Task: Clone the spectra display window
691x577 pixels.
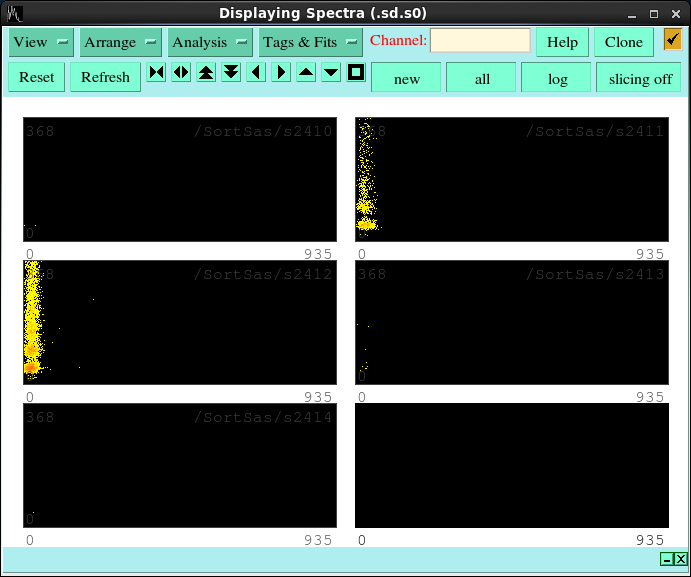Action: click(623, 42)
